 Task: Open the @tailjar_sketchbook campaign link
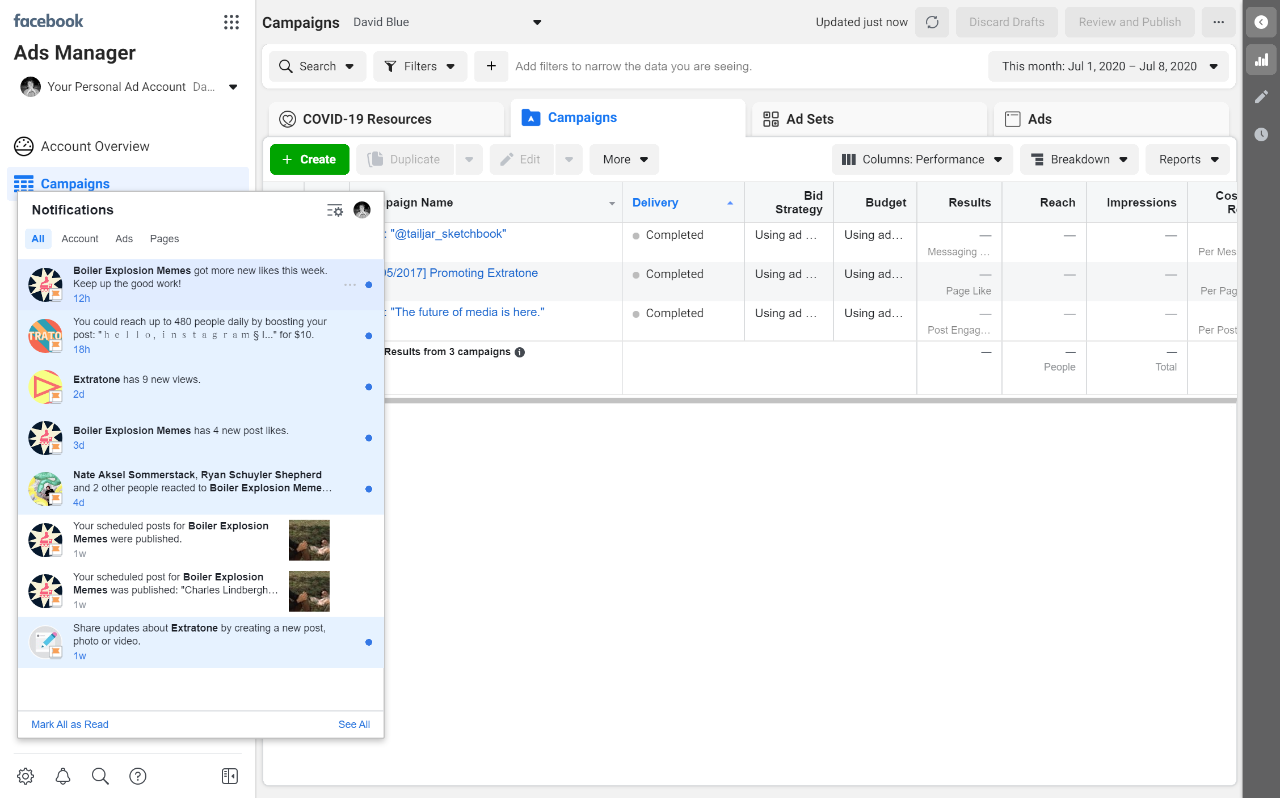tap(448, 234)
